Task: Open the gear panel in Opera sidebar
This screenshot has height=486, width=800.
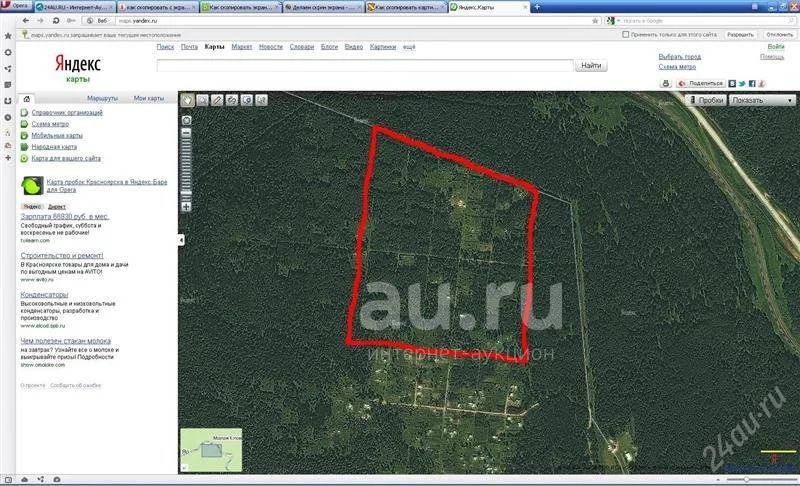Action: point(8,53)
